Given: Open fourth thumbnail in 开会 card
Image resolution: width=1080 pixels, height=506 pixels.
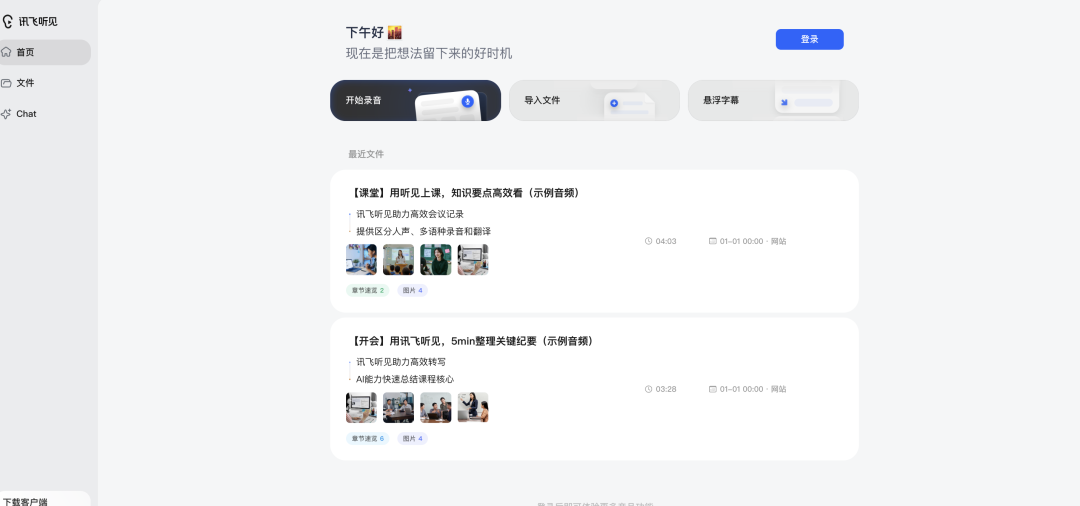Looking at the screenshot, I should pos(473,408).
